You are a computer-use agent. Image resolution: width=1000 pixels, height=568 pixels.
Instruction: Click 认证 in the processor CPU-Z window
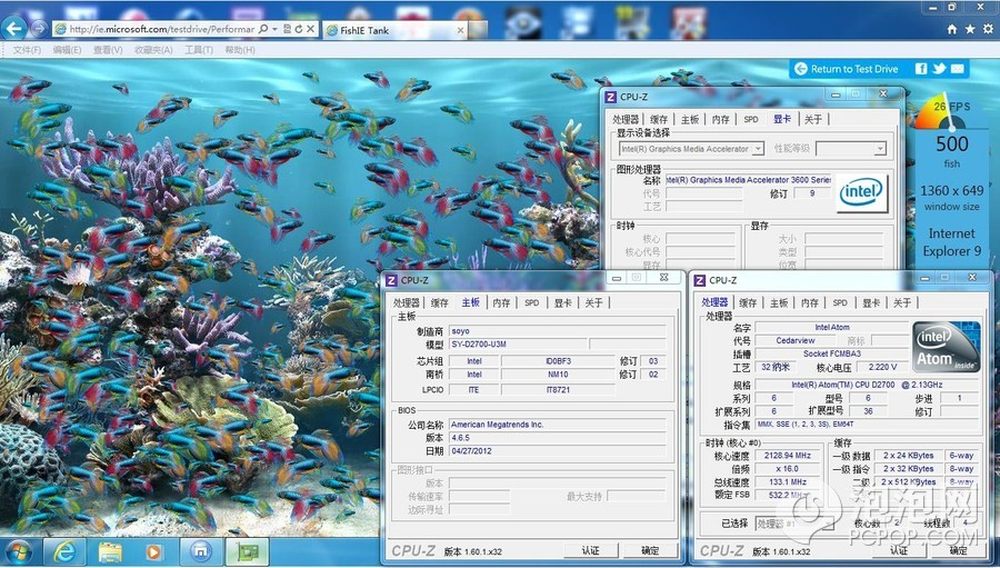tap(899, 551)
